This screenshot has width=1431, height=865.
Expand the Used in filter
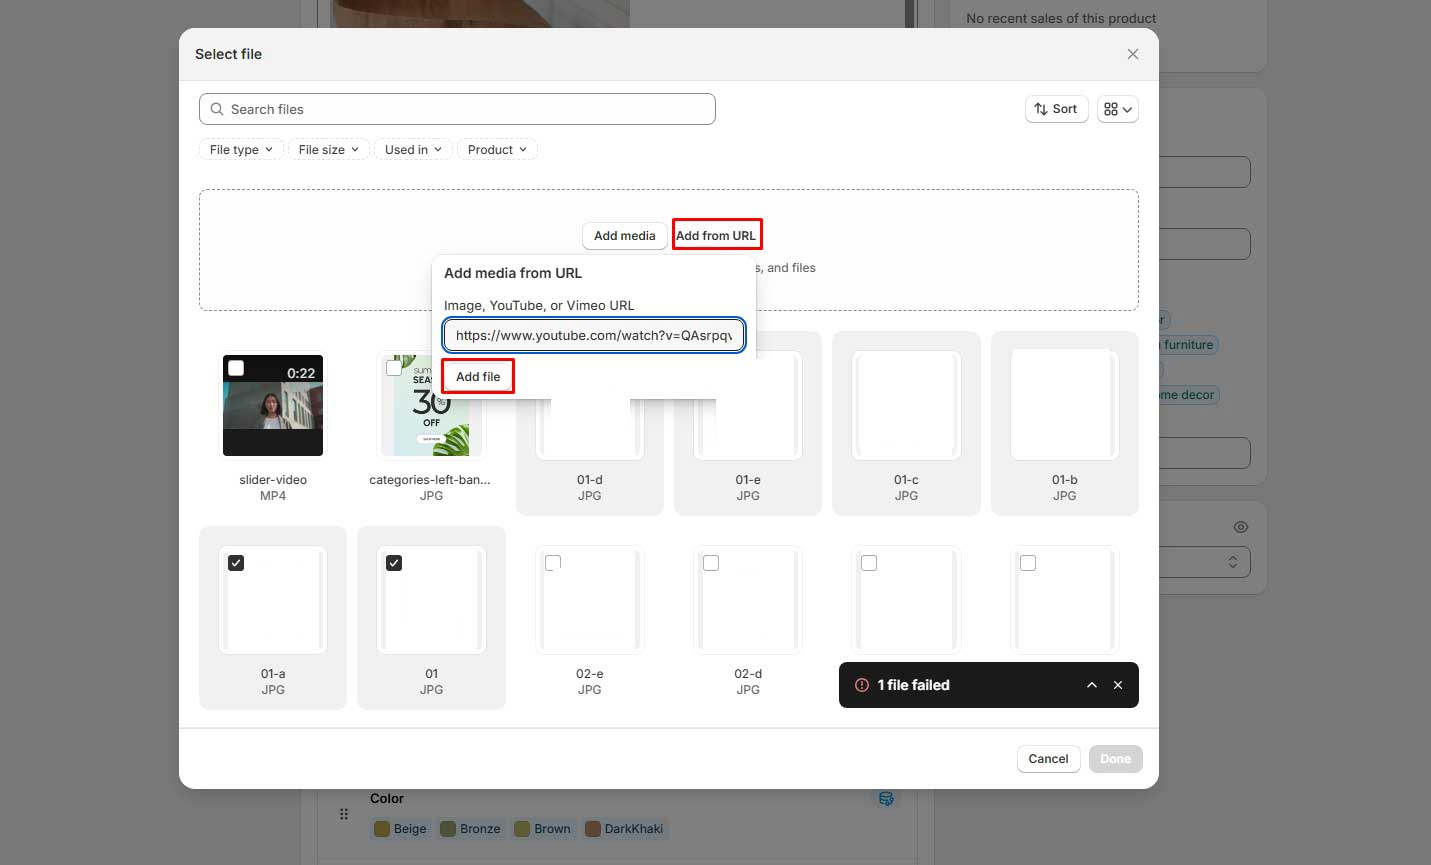click(x=413, y=150)
